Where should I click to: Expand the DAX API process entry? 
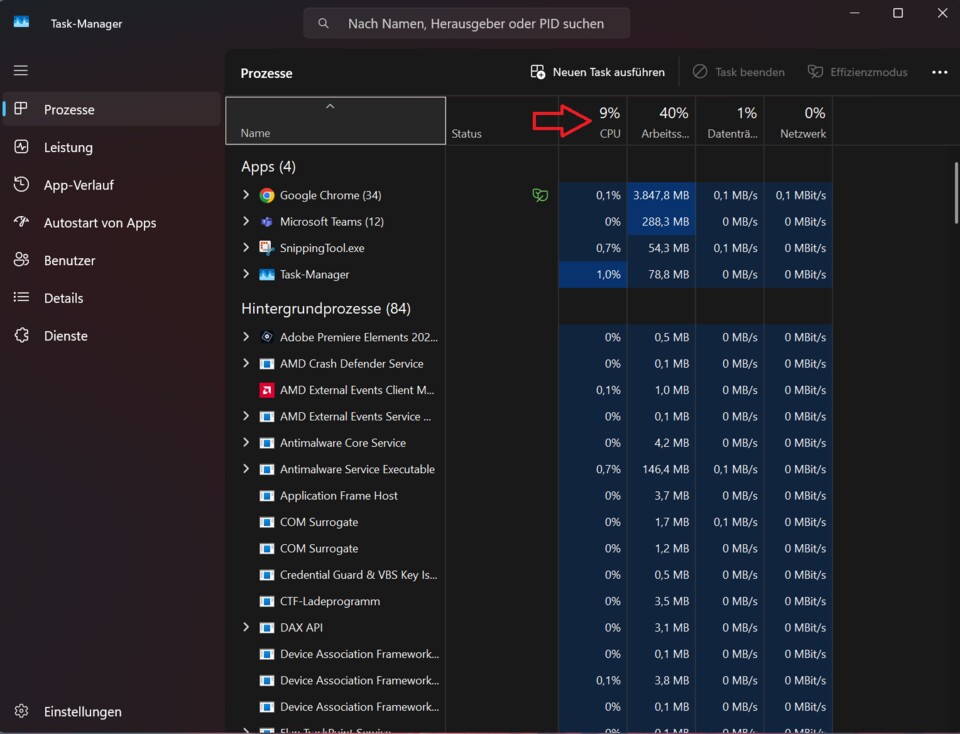[245, 627]
